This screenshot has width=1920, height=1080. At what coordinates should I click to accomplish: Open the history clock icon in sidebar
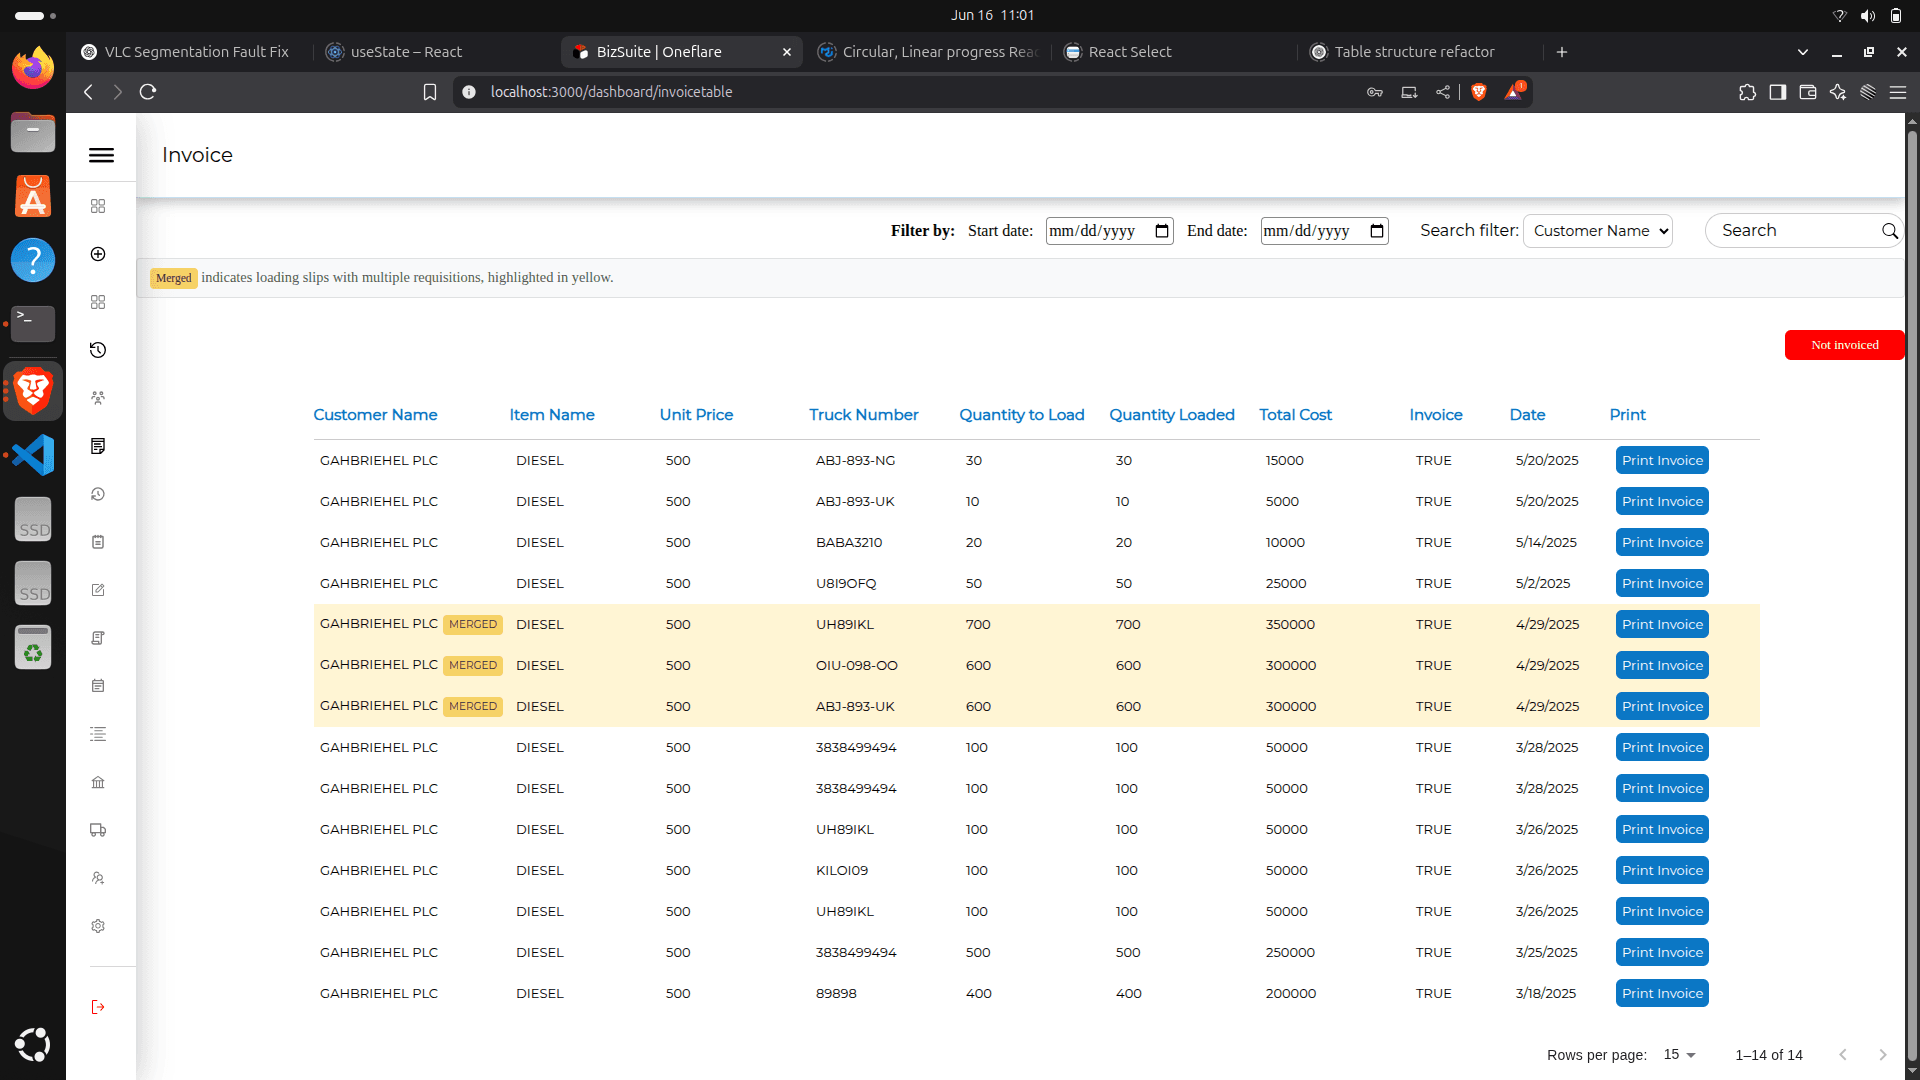[97, 350]
